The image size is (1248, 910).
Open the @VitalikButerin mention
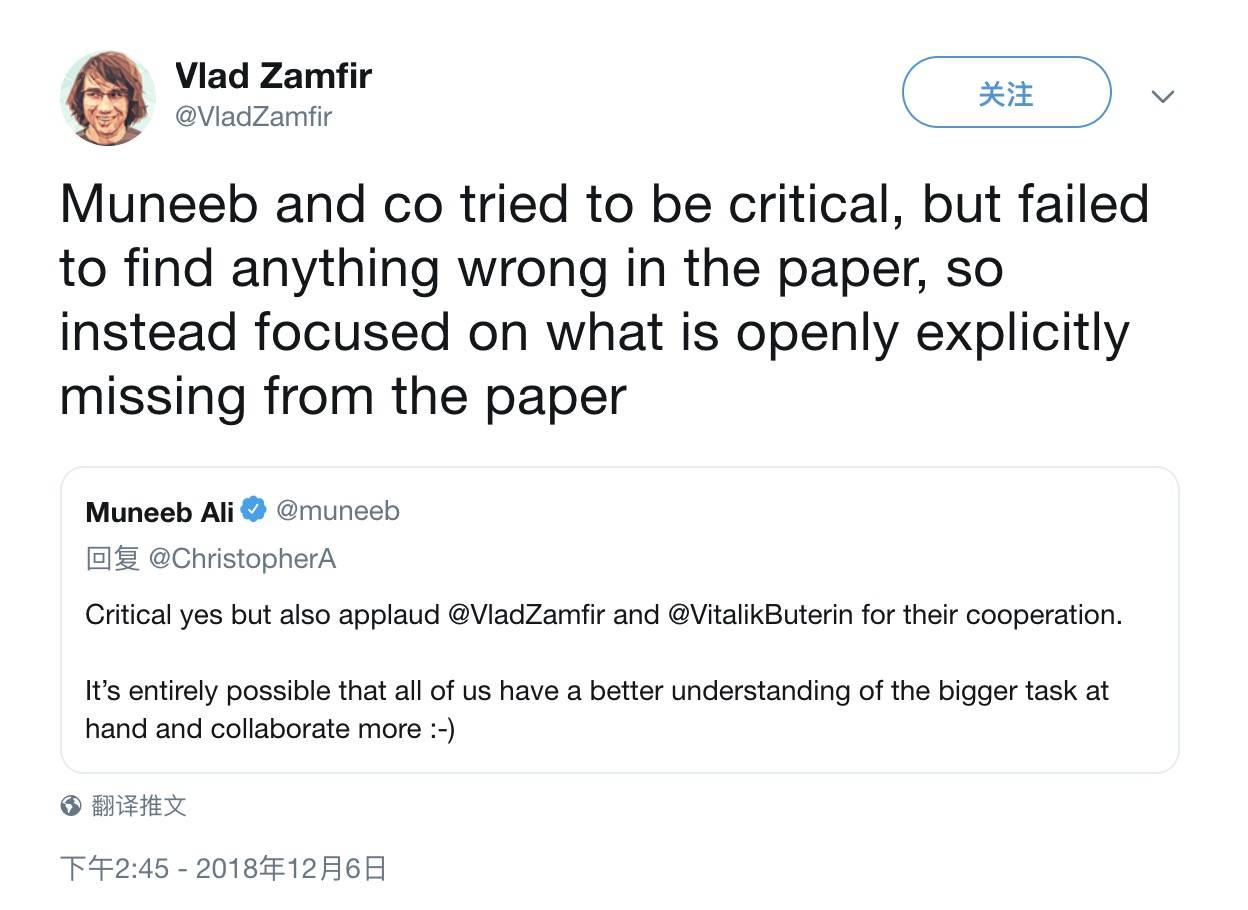pos(760,614)
